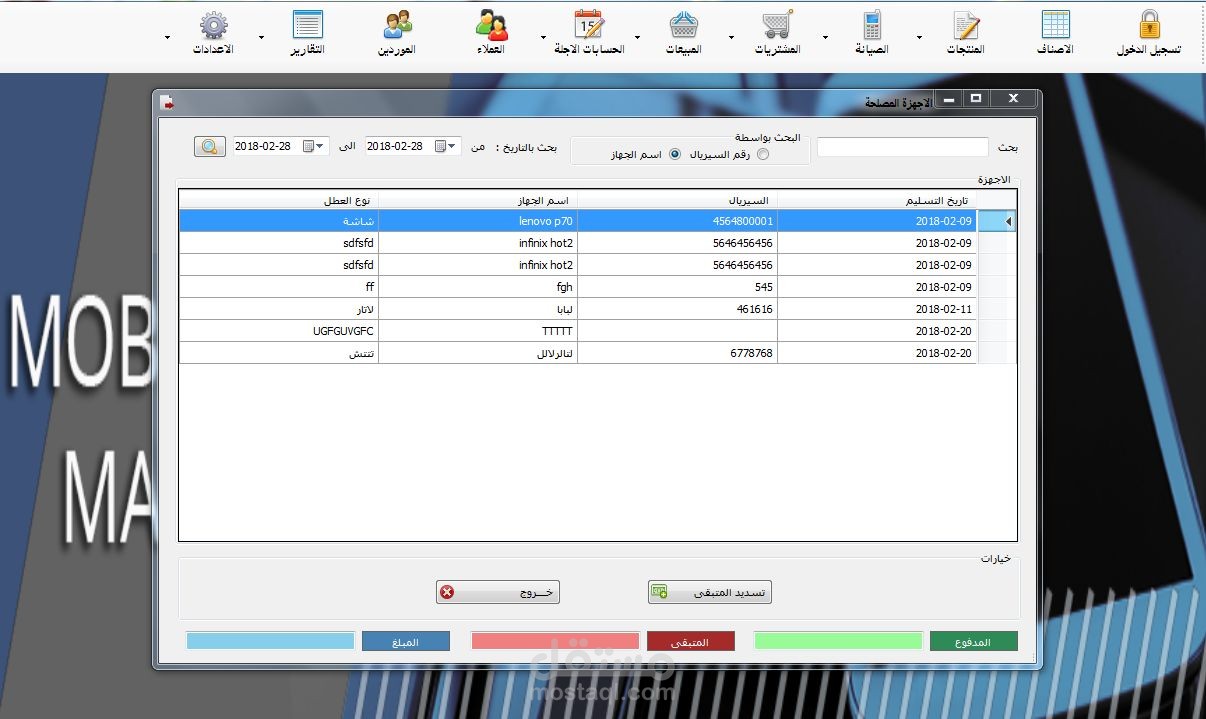1206x719 pixels.
Task: Click serial cell 6778768
Action: pos(678,353)
